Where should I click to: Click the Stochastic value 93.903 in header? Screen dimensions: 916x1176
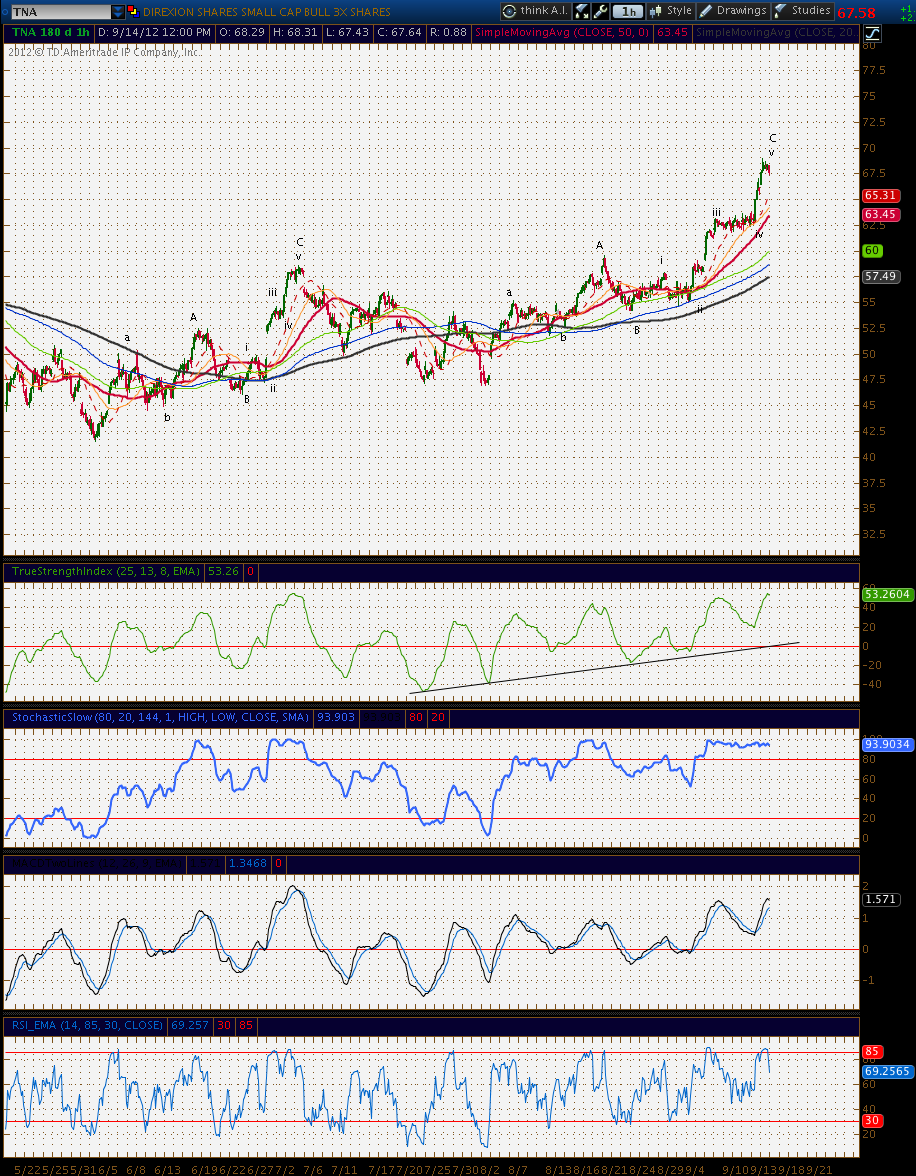point(335,718)
